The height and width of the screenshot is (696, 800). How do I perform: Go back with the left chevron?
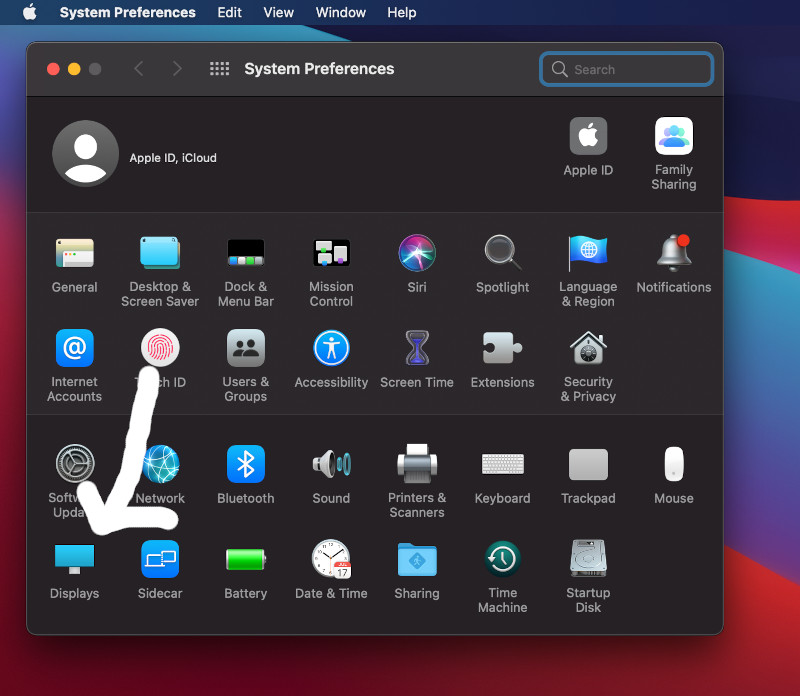(139, 68)
